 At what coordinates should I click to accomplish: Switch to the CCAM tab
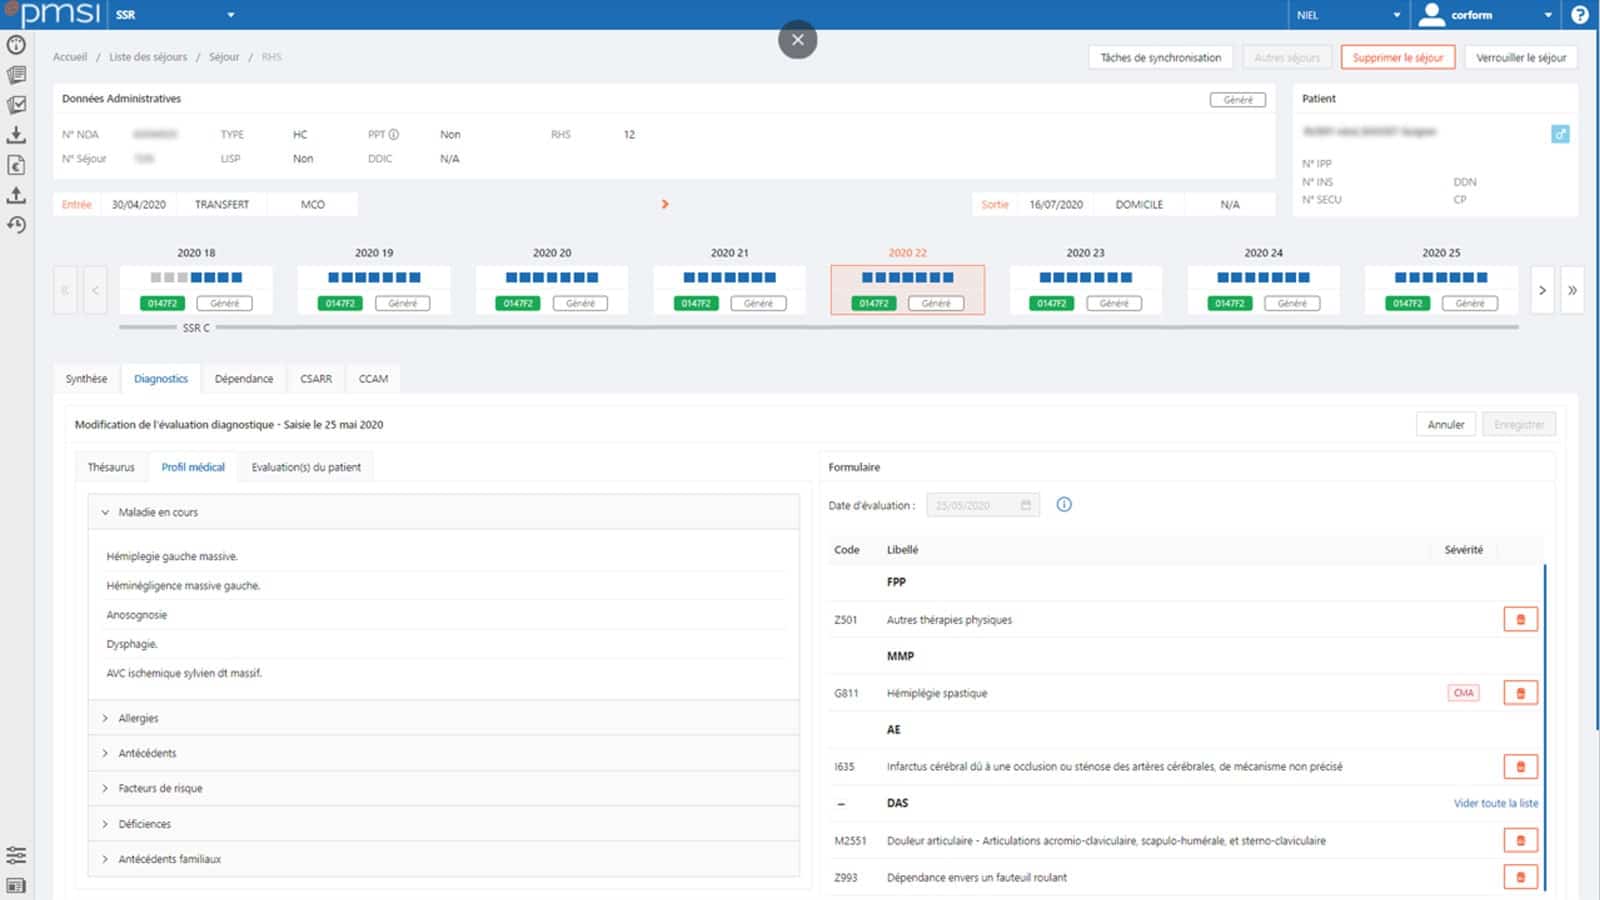coord(373,379)
